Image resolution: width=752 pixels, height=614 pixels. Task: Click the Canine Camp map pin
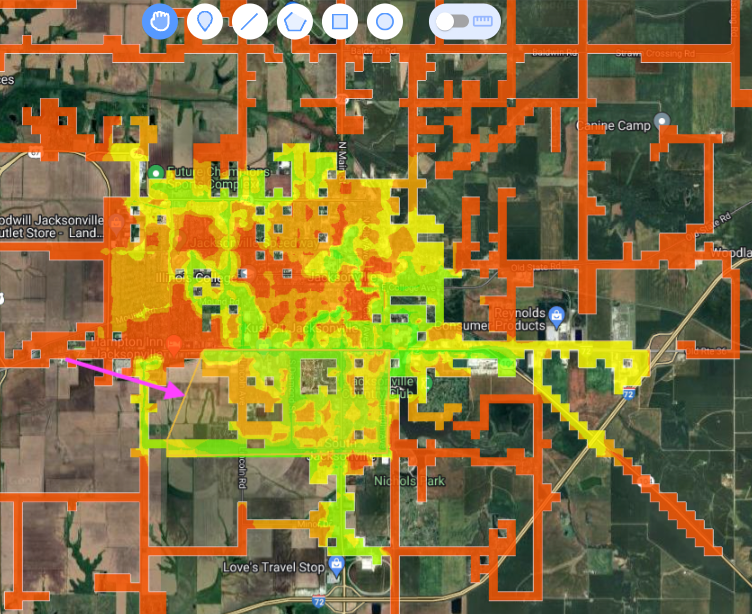tap(660, 121)
